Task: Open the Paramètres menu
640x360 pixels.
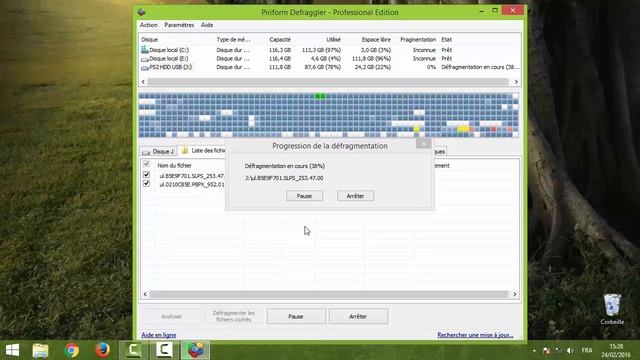Action: click(179, 25)
